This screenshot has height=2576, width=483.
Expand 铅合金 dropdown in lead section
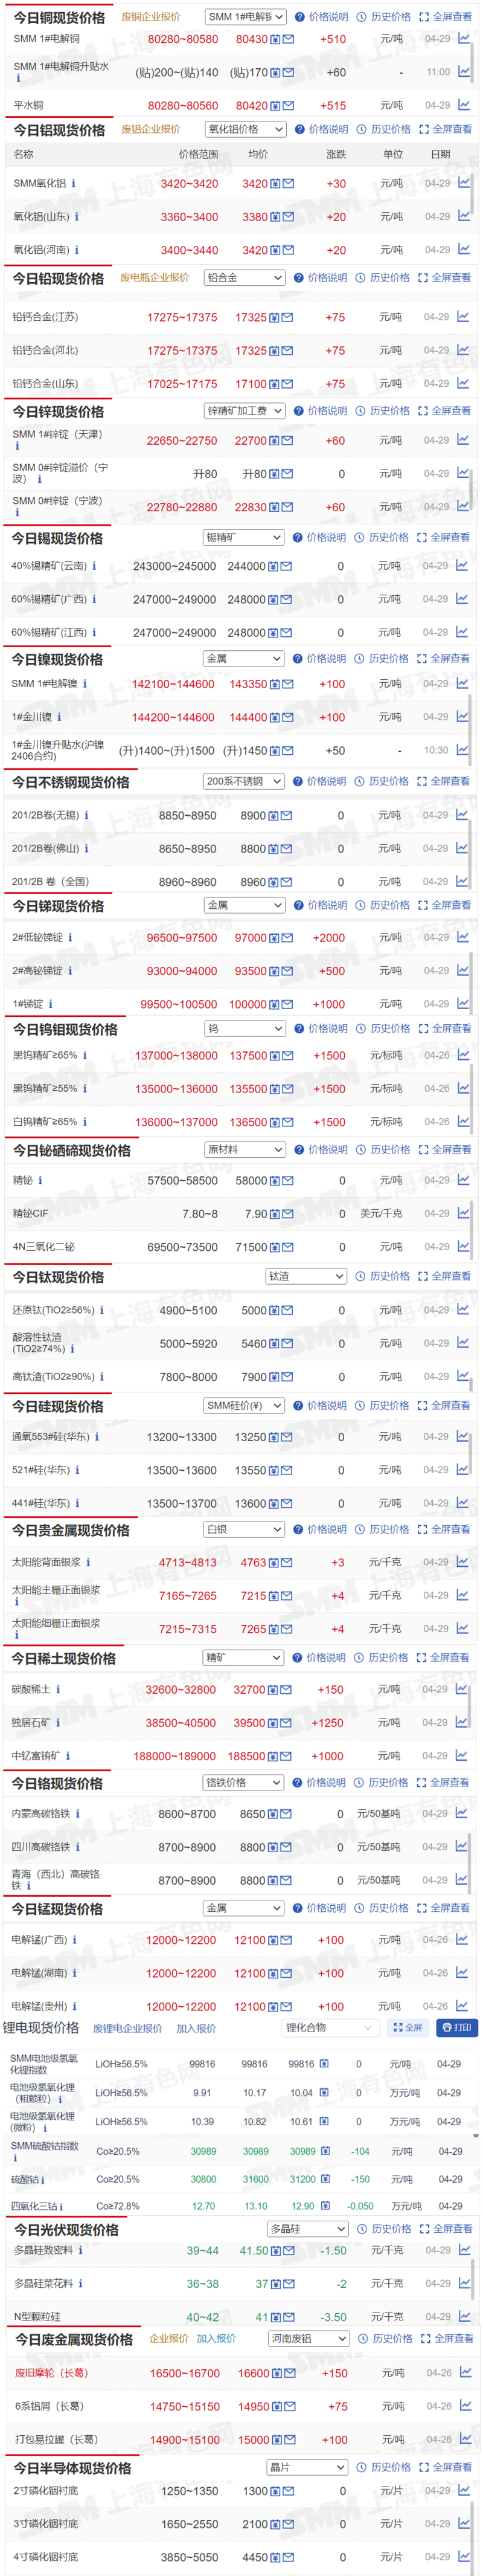pyautogui.click(x=245, y=278)
